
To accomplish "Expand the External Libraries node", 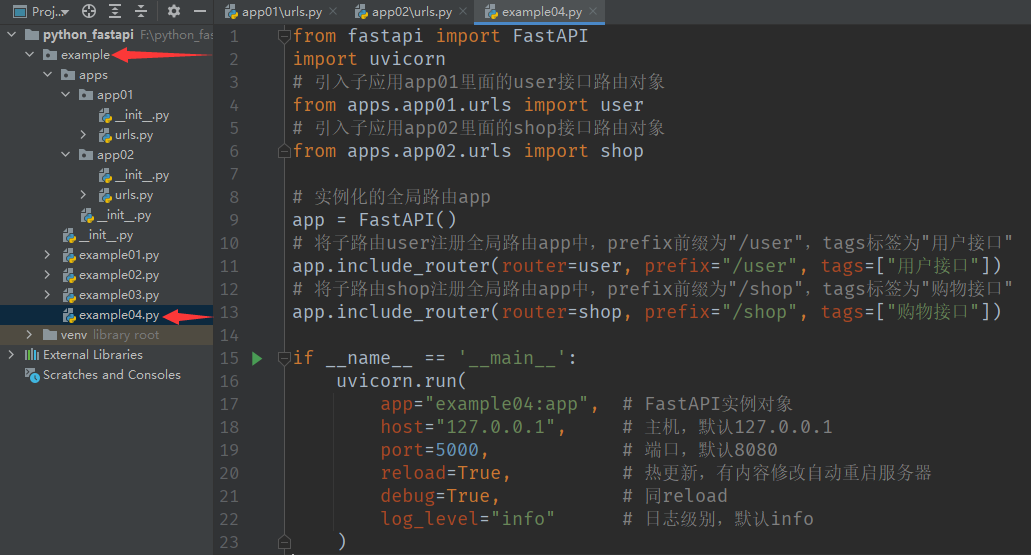I will click(x=12, y=355).
